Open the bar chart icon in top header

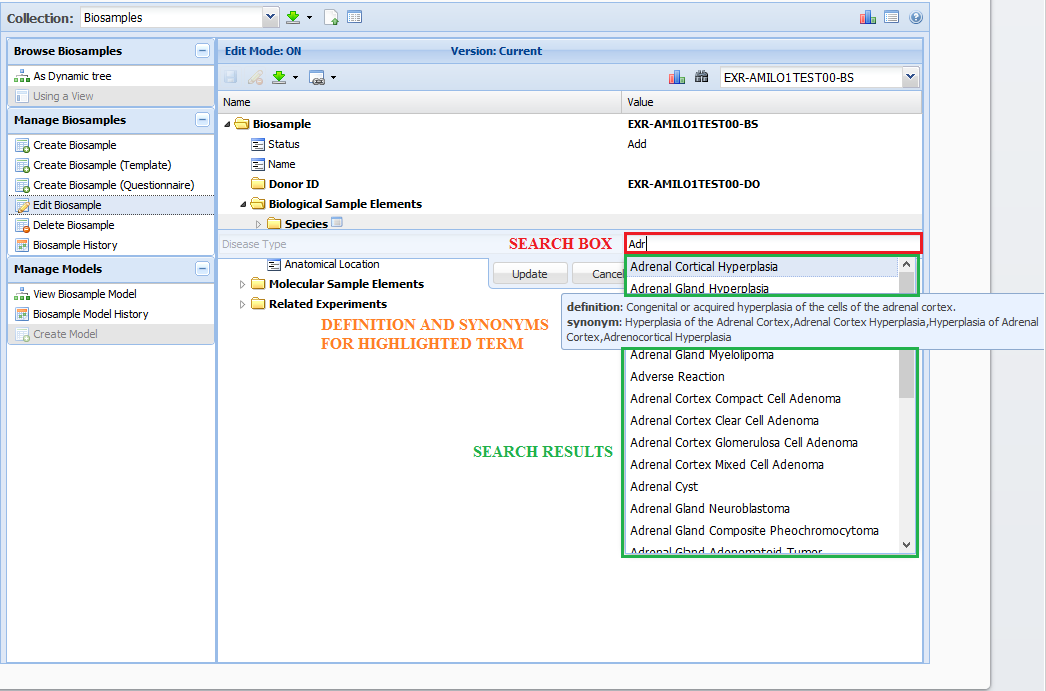868,17
